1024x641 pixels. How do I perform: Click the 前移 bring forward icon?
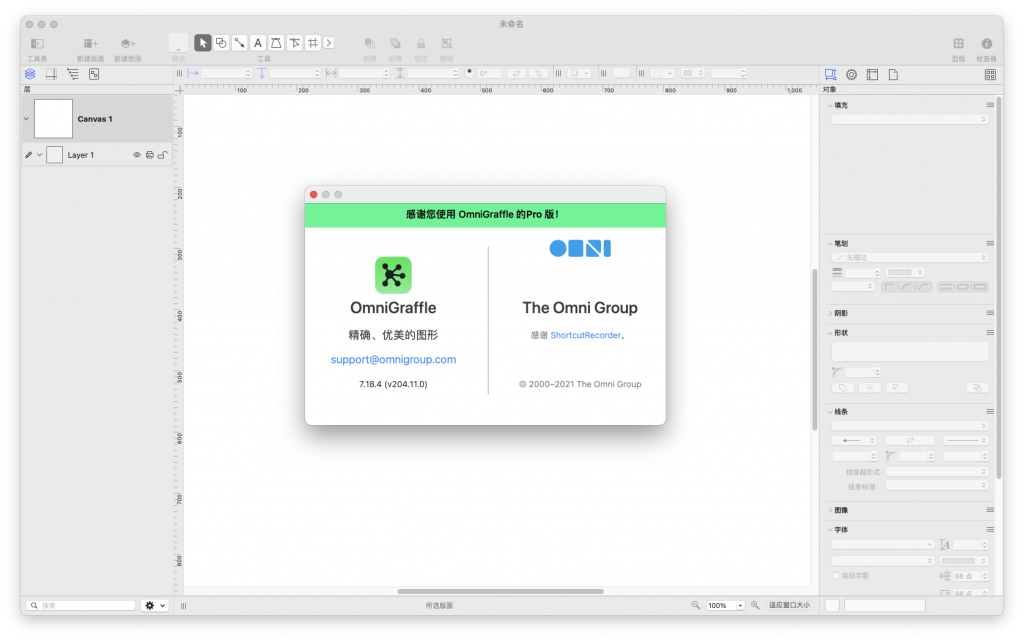click(370, 44)
